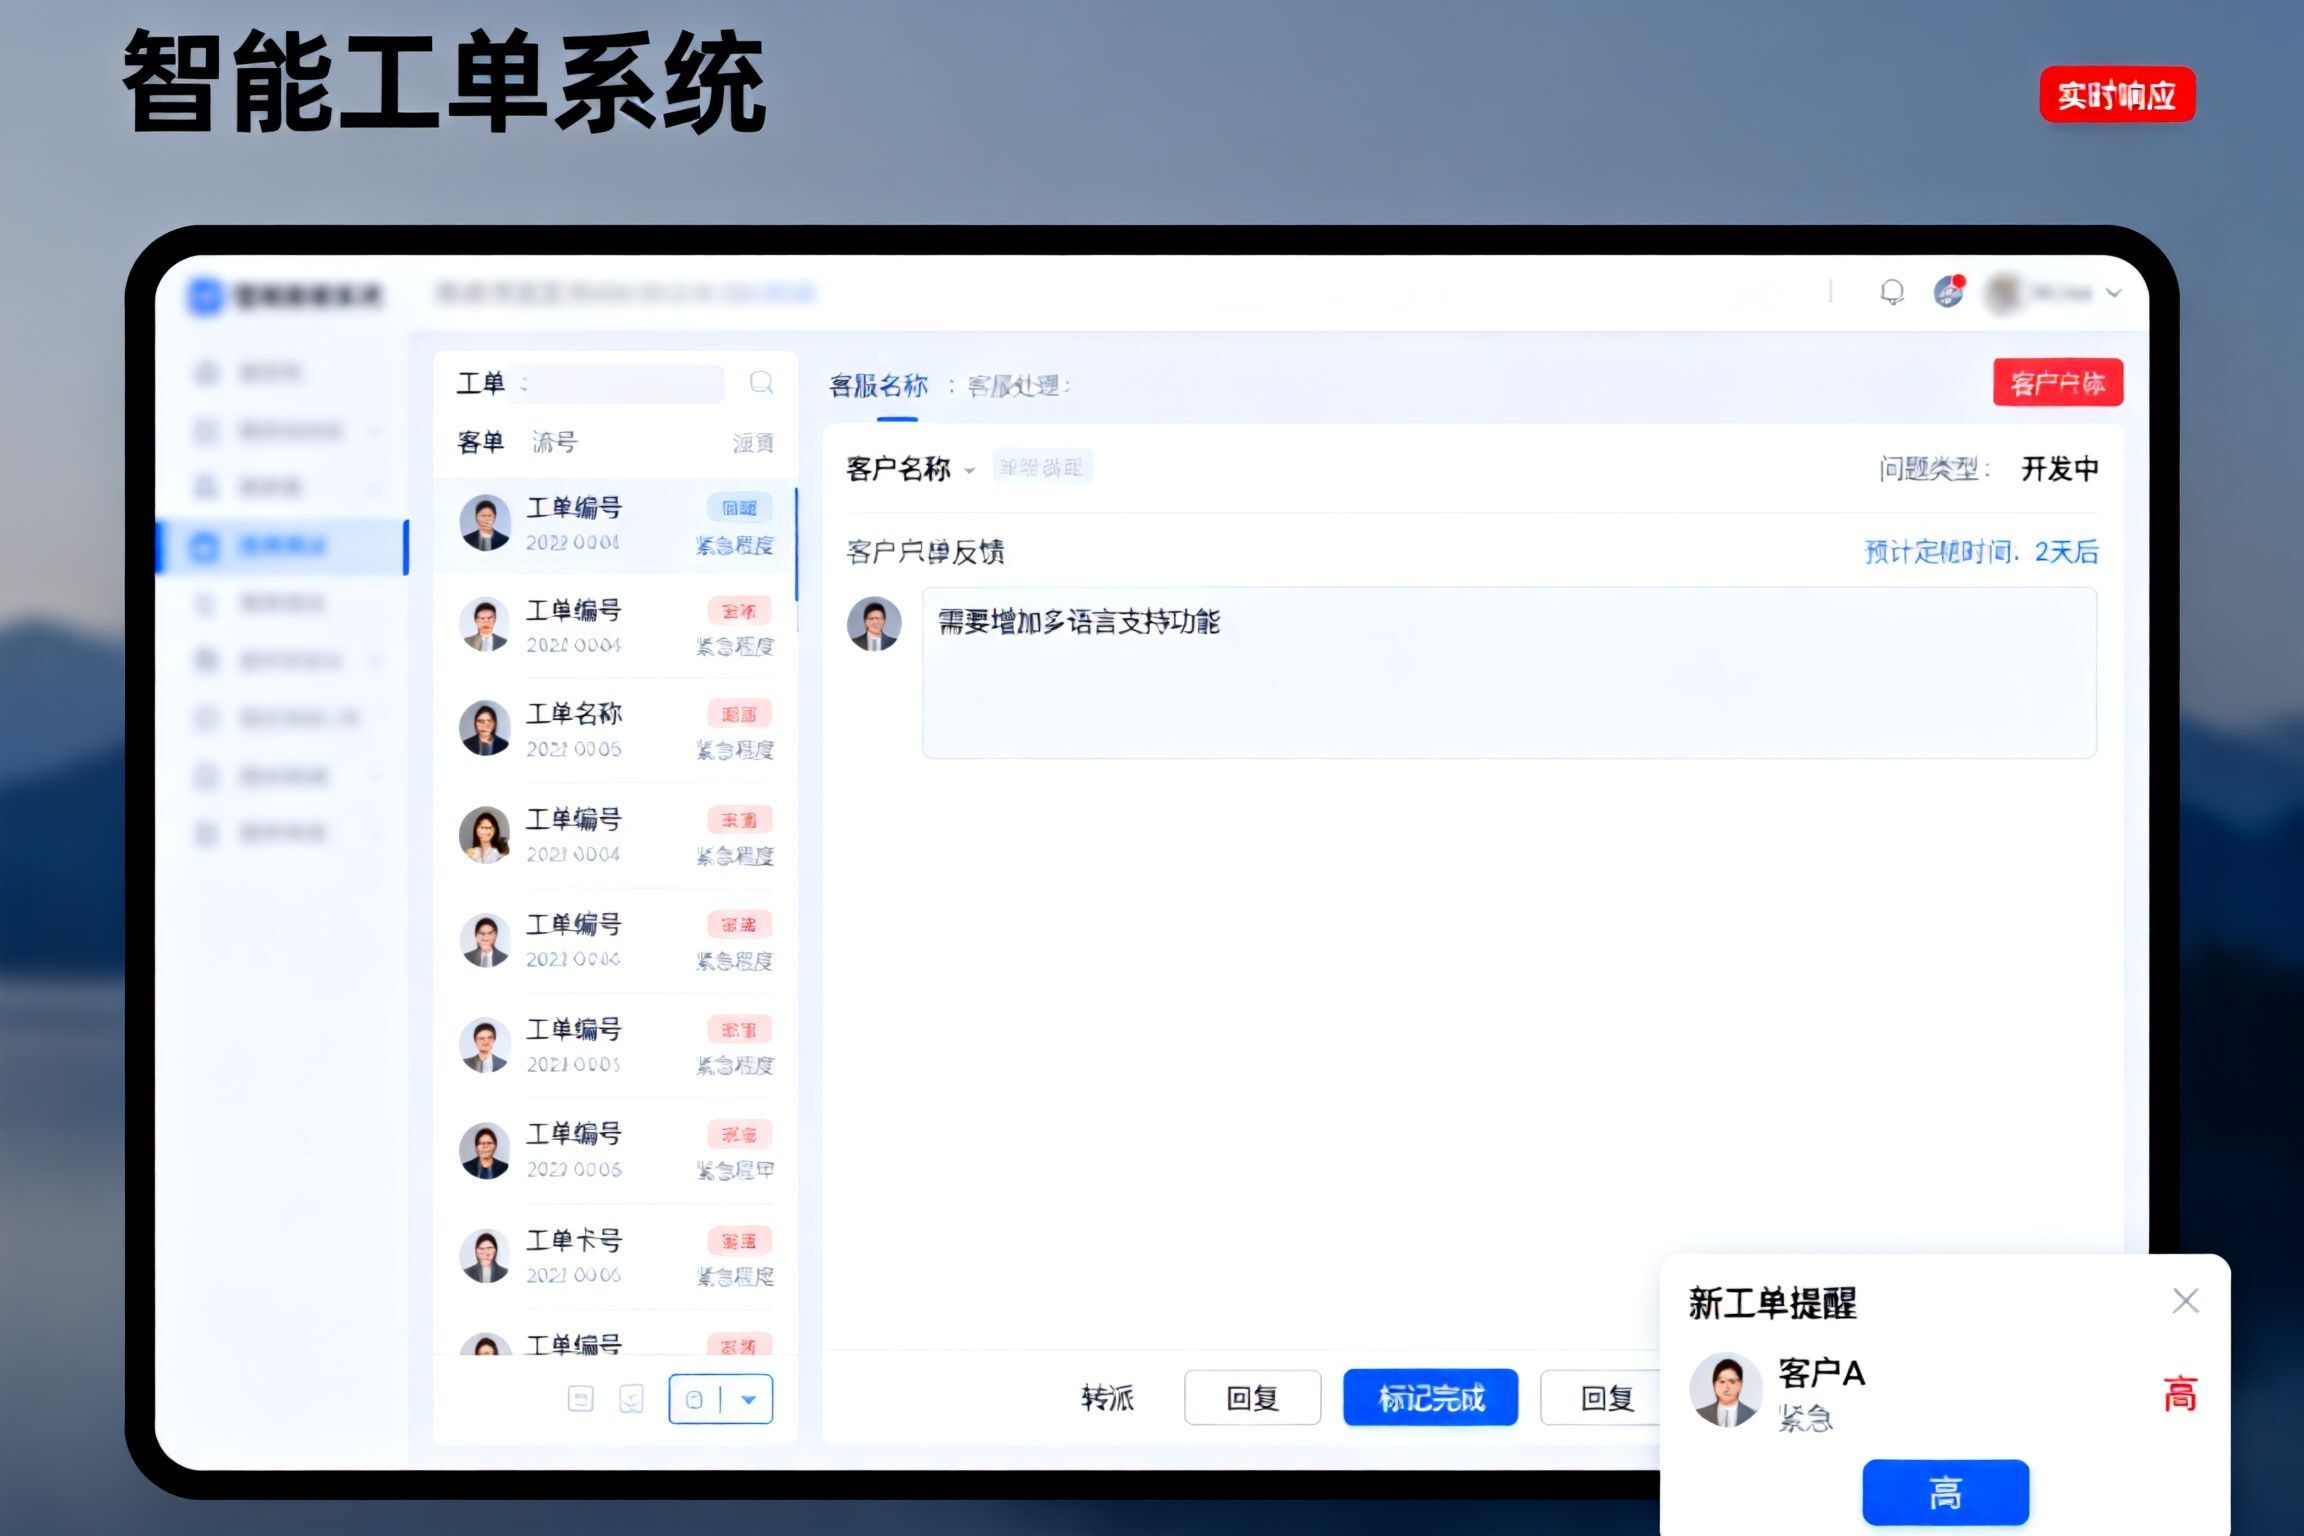Click the search magnifier in ticket list
Image resolution: width=2304 pixels, height=1536 pixels.
point(761,383)
